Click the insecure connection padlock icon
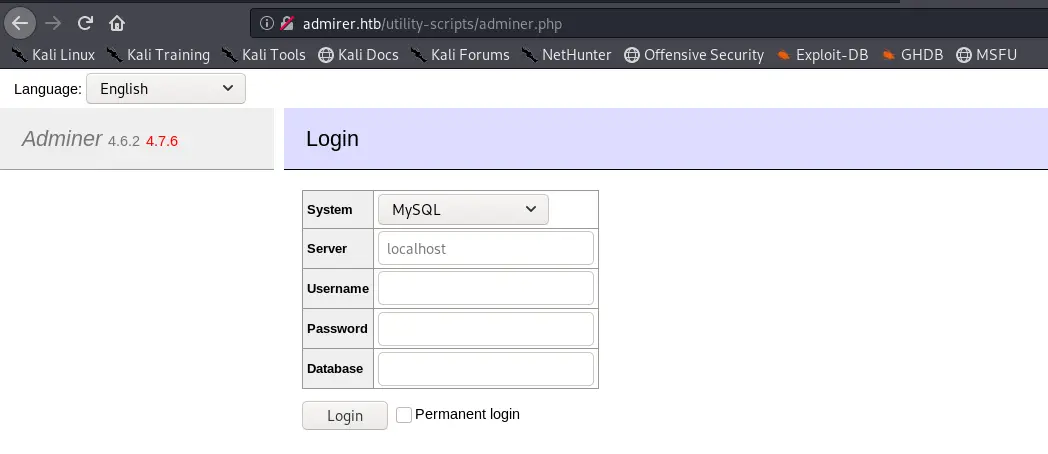The image size is (1048, 454). coord(287,23)
